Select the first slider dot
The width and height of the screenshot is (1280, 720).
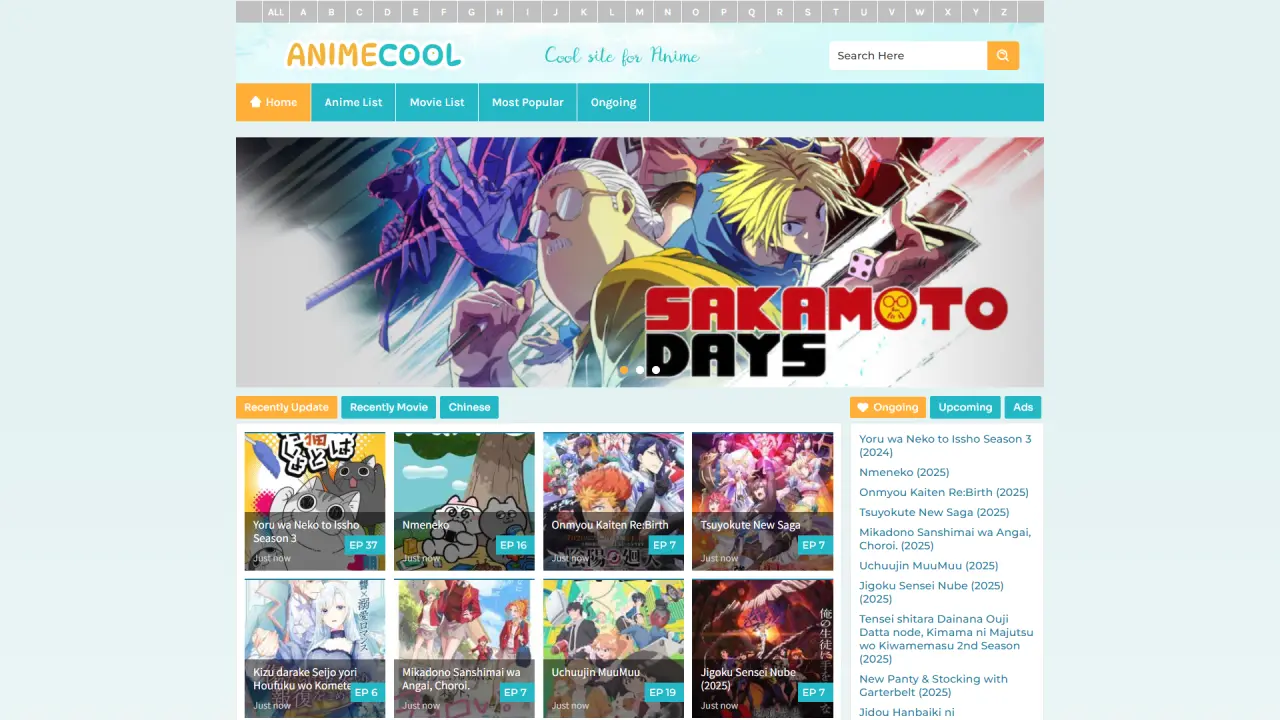(624, 370)
